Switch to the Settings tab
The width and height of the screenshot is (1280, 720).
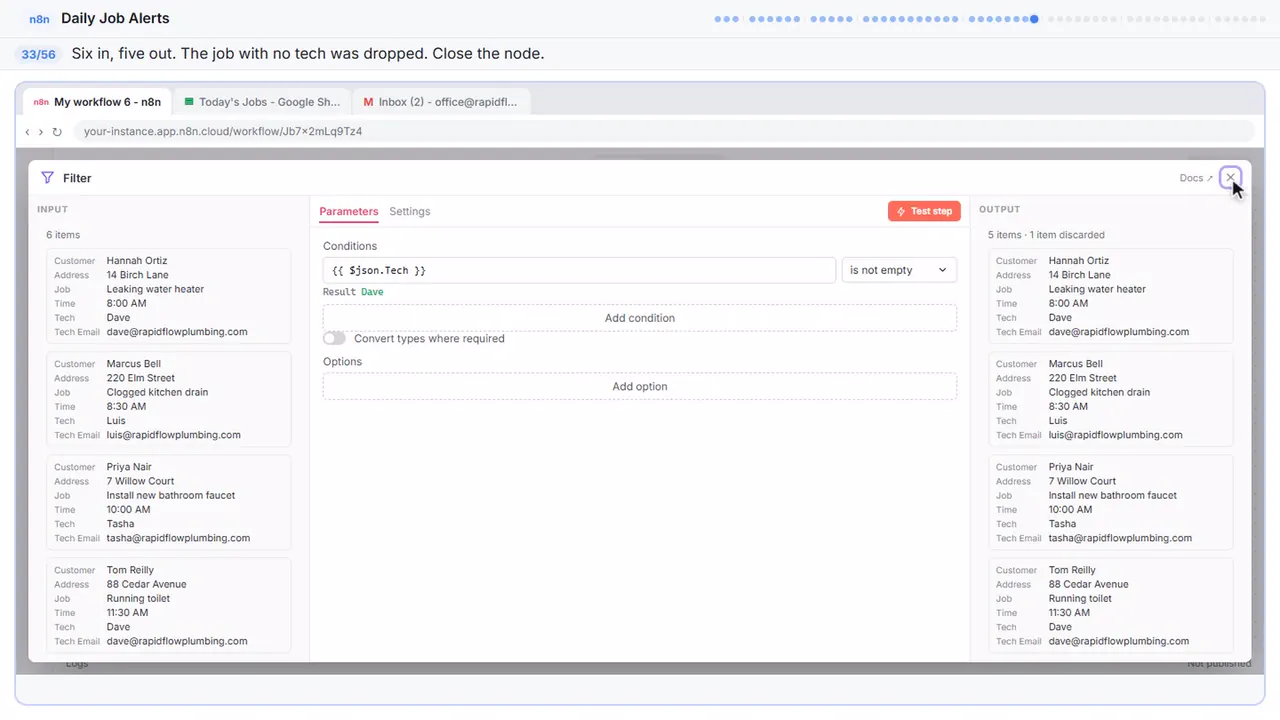410,211
